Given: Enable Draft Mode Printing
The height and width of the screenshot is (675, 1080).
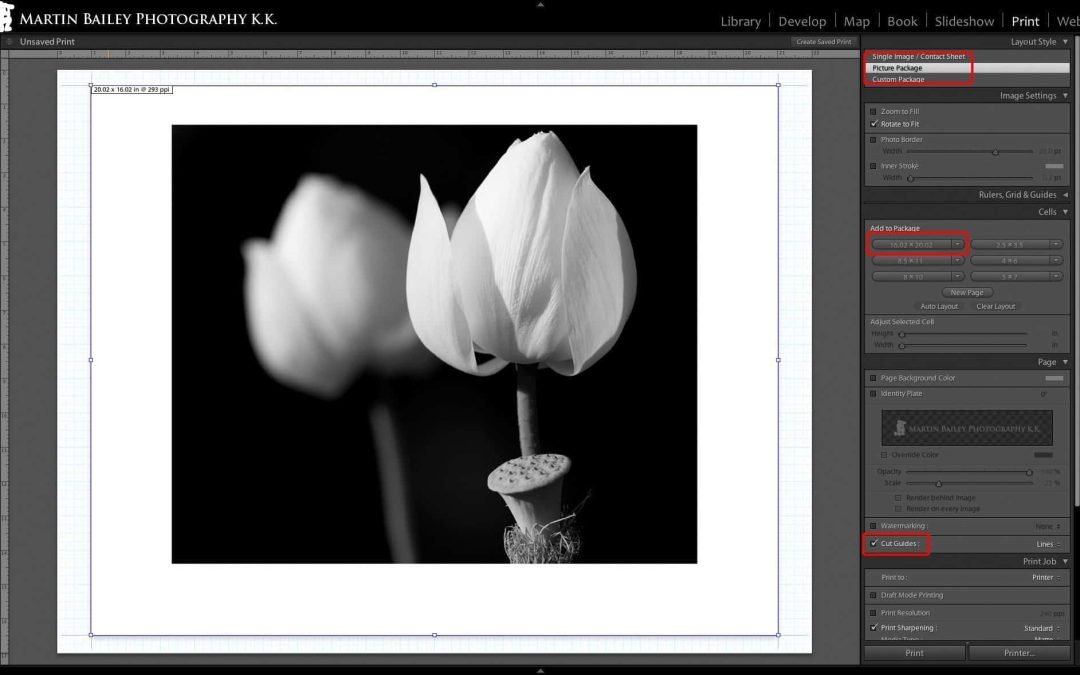Looking at the screenshot, I should point(874,595).
